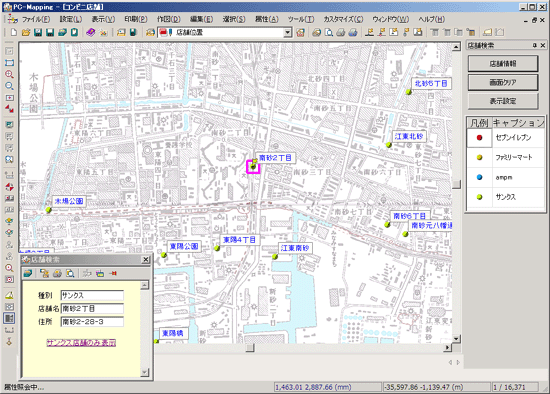550x394 pixels.
Task: Click the preview magnifier icon in 店舗検索 window
Action: coord(70,273)
